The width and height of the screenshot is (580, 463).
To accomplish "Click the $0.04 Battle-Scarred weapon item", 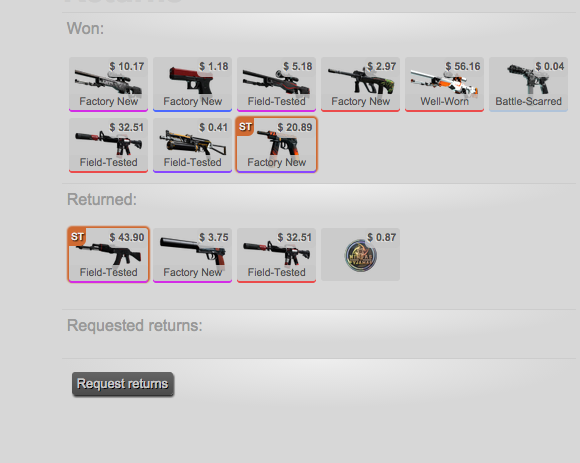I will pyautogui.click(x=528, y=84).
